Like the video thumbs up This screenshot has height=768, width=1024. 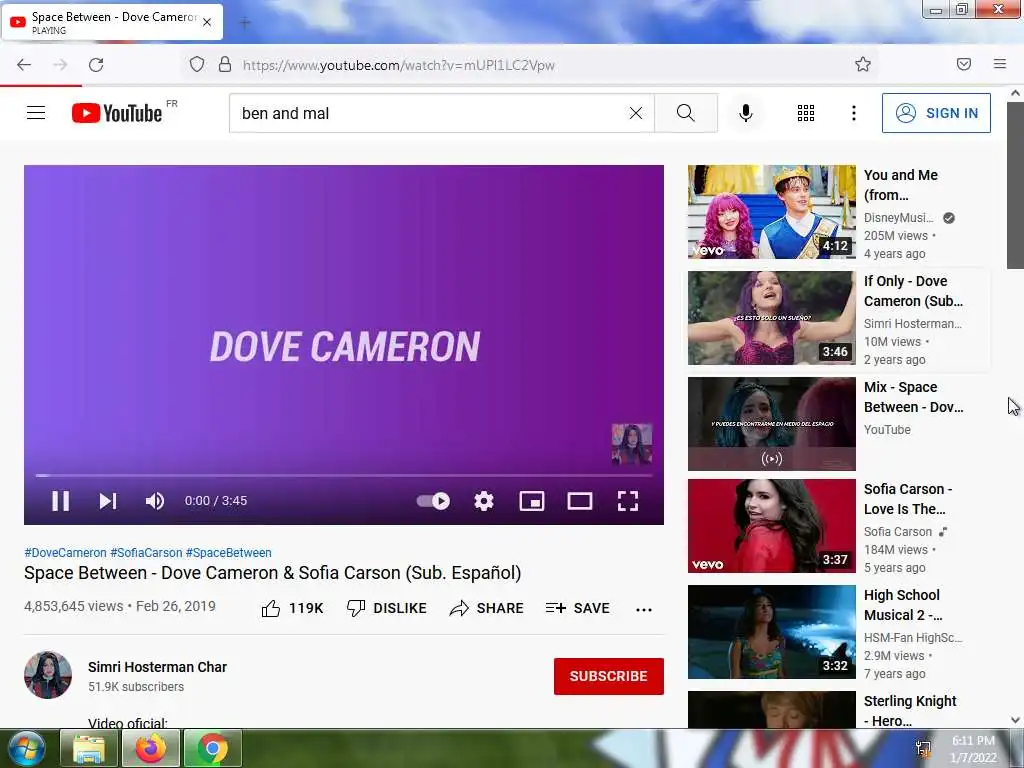point(292,608)
